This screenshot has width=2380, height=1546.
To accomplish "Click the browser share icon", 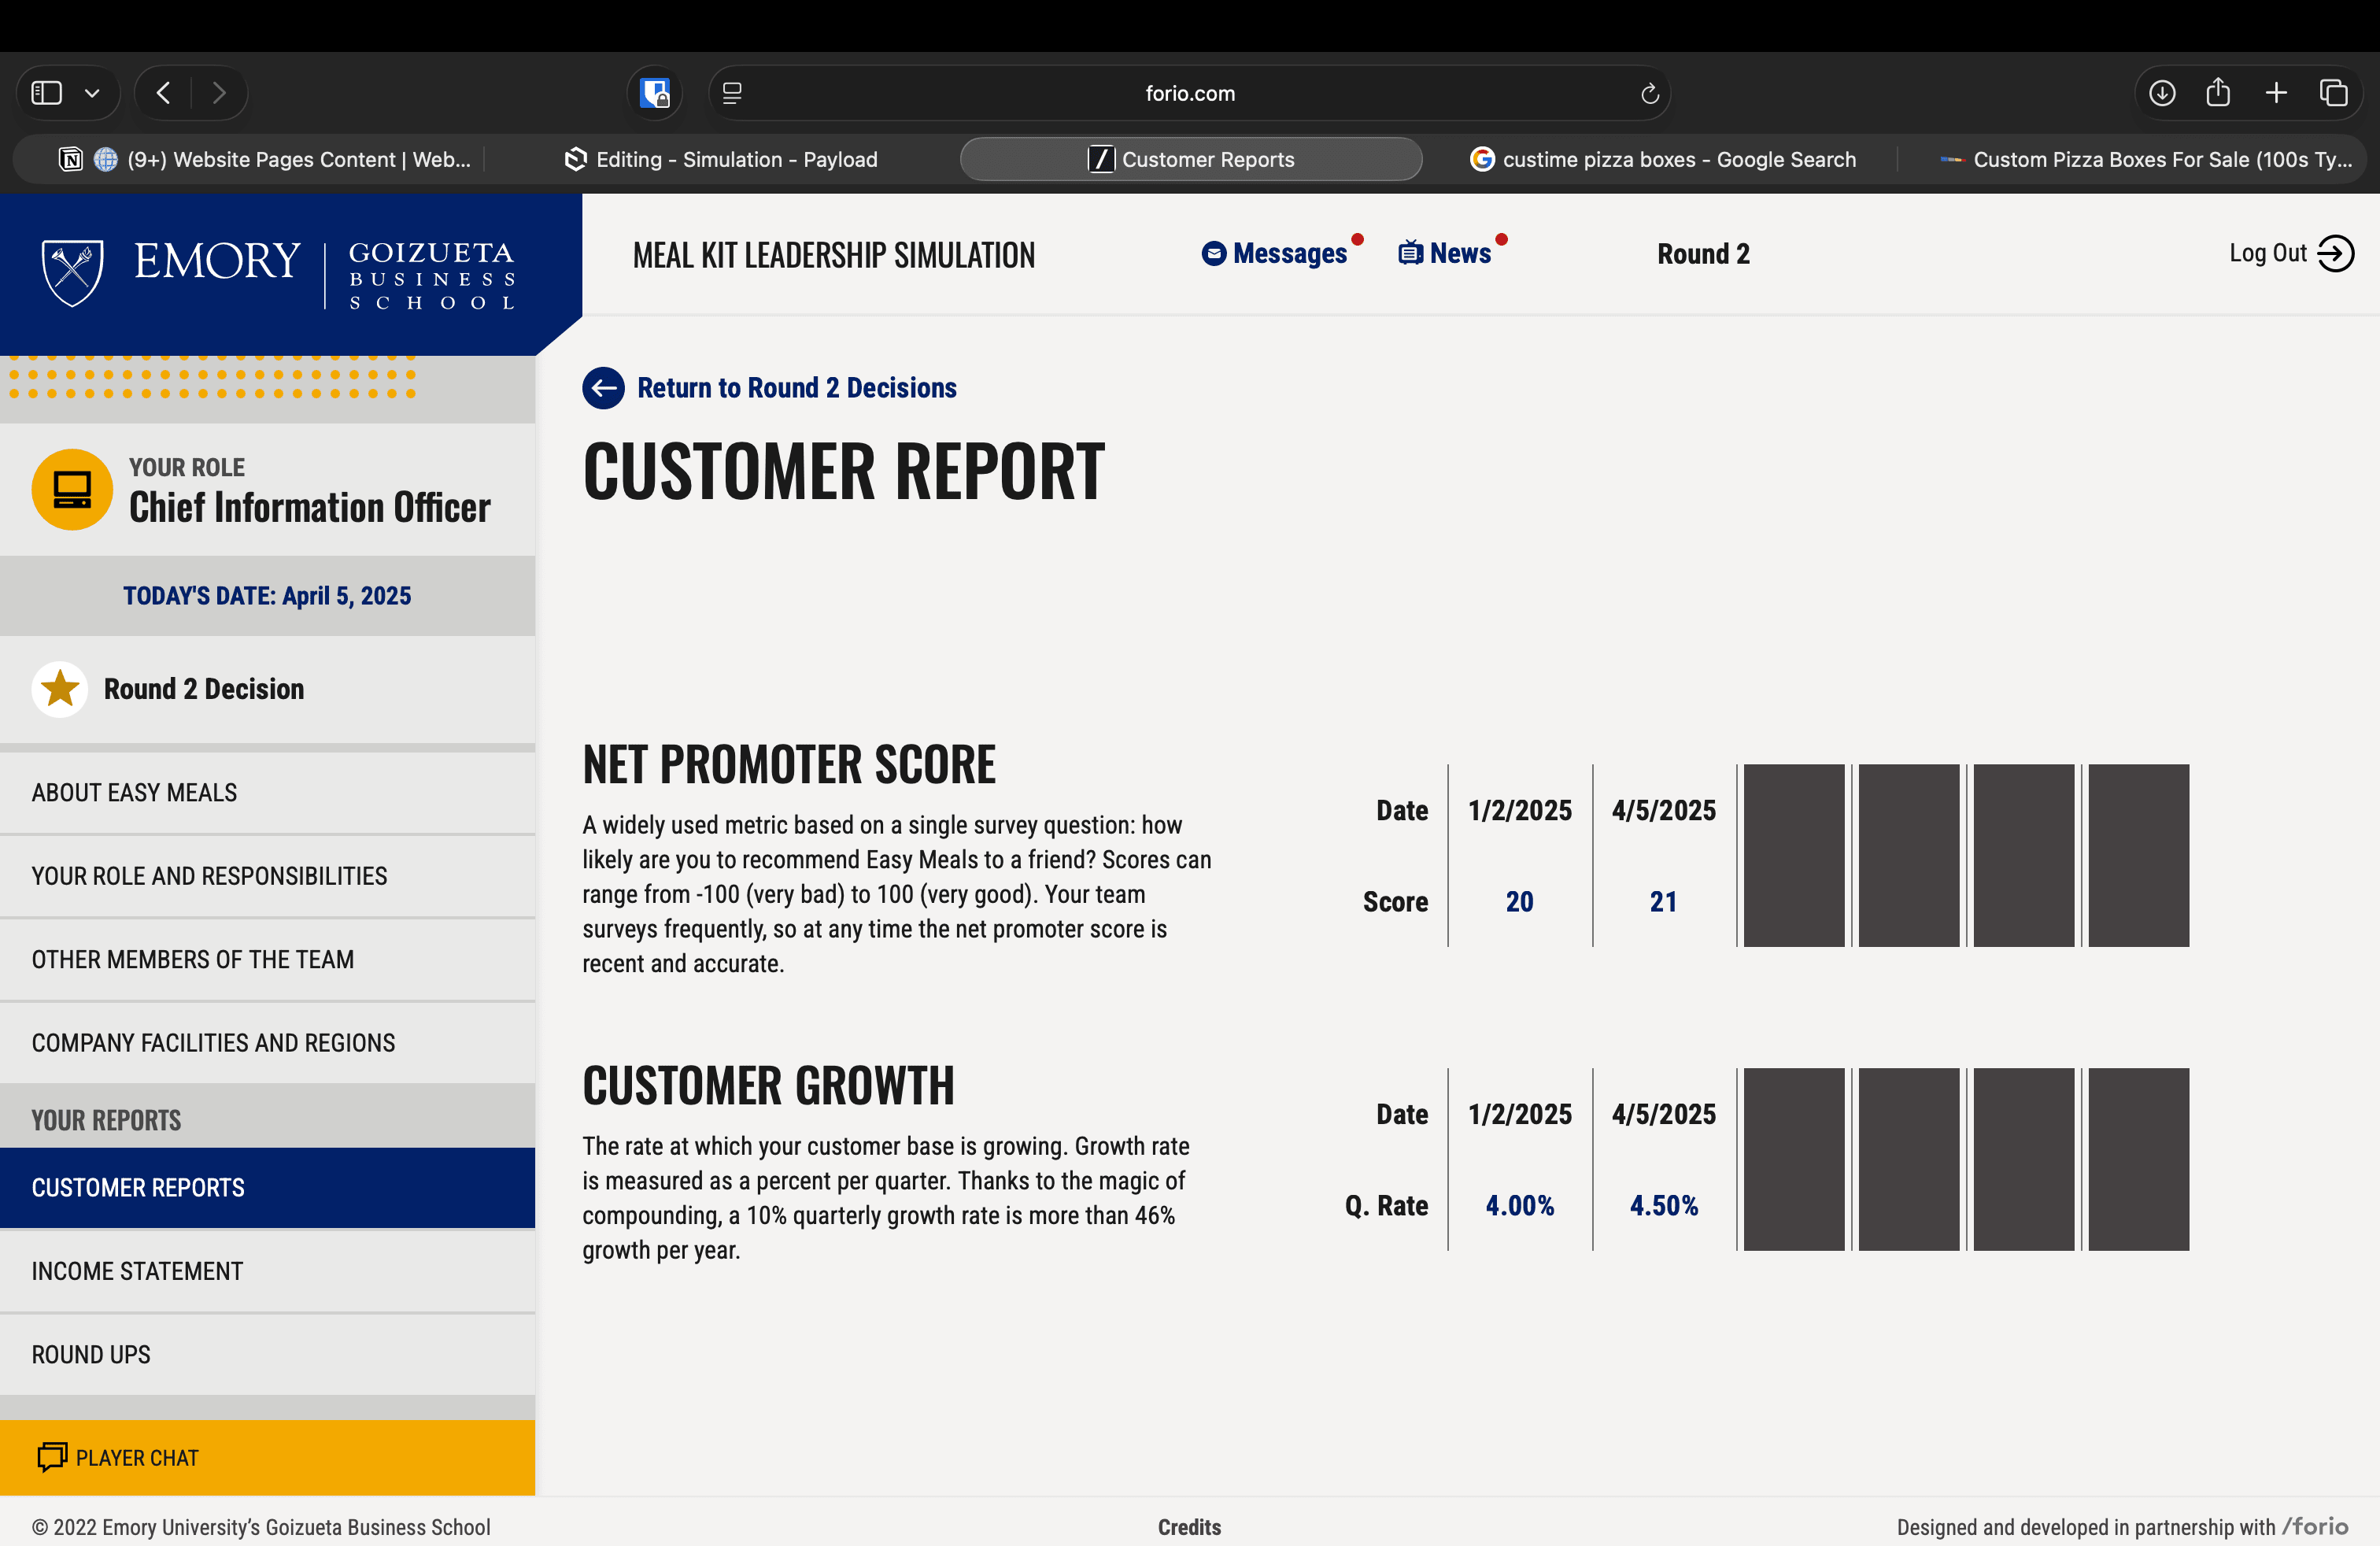I will point(2218,93).
